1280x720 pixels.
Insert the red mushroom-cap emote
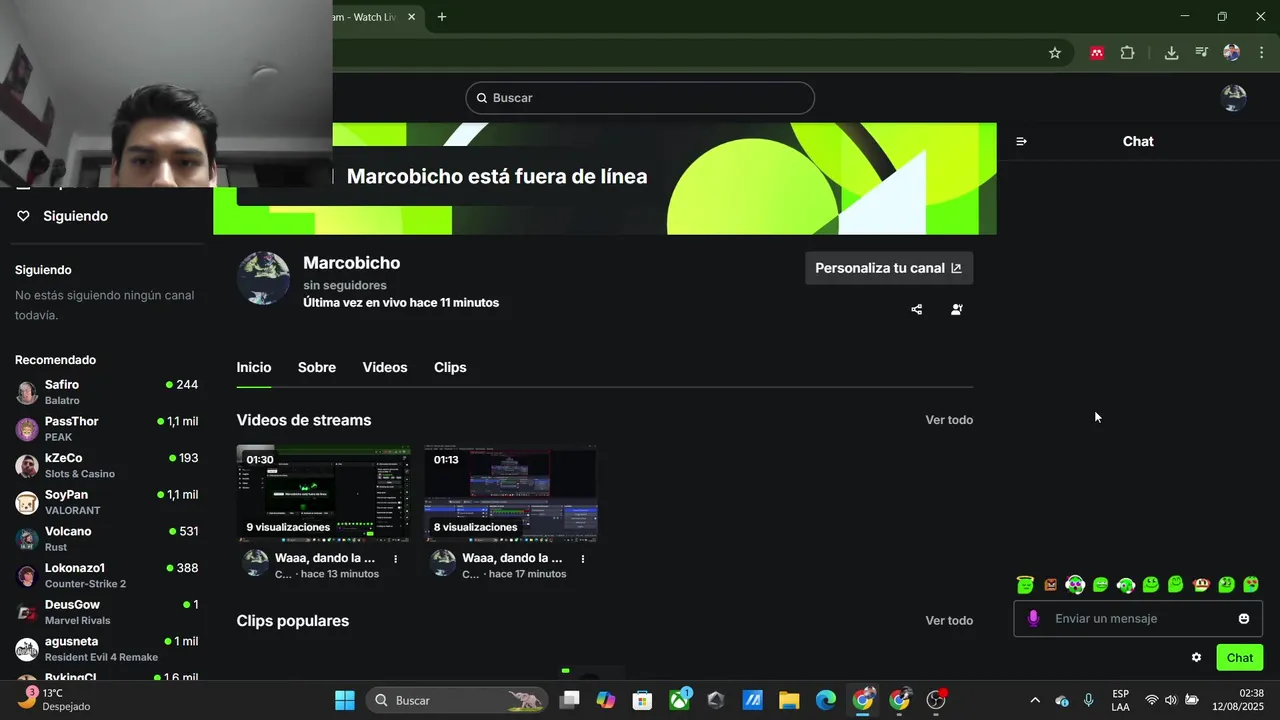click(1201, 585)
